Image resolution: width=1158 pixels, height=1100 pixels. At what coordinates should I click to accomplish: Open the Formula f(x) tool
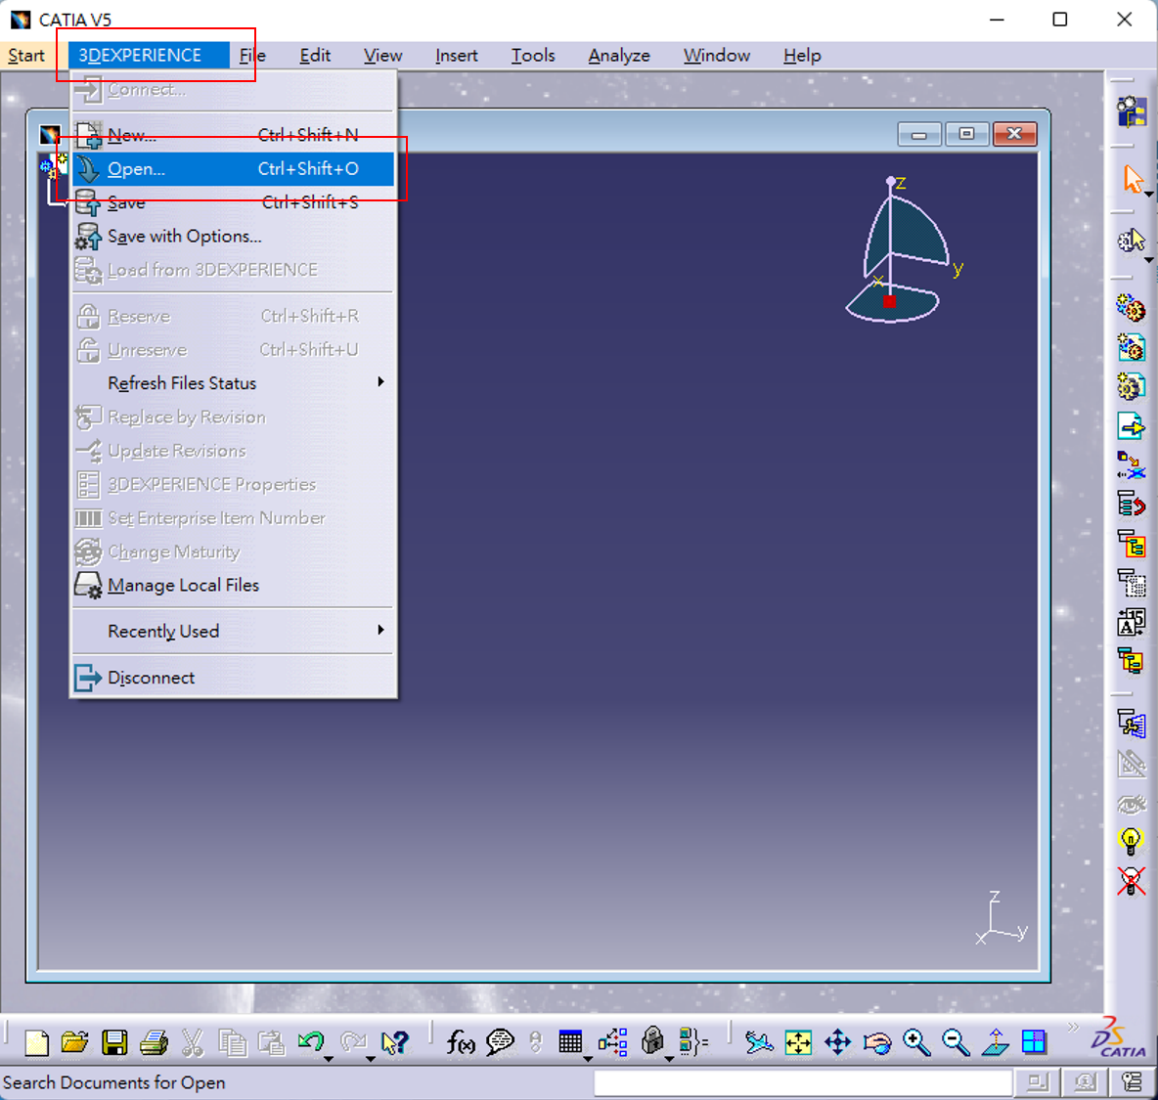460,1042
